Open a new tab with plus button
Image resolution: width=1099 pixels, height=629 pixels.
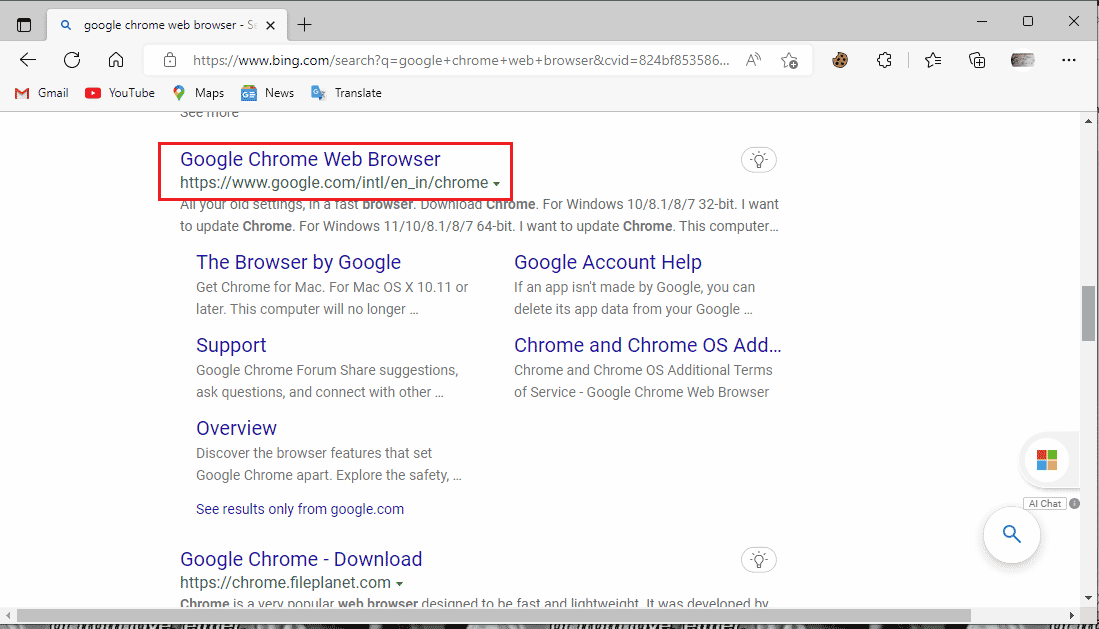[305, 24]
